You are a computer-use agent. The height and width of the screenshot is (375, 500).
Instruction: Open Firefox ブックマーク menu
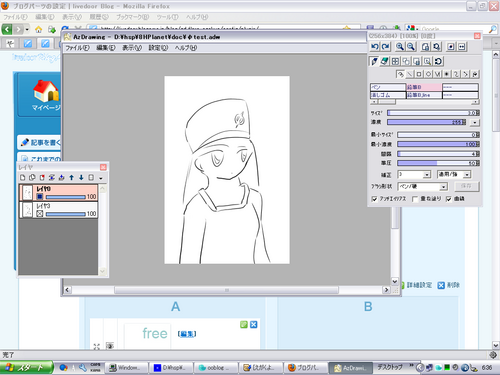132,17
